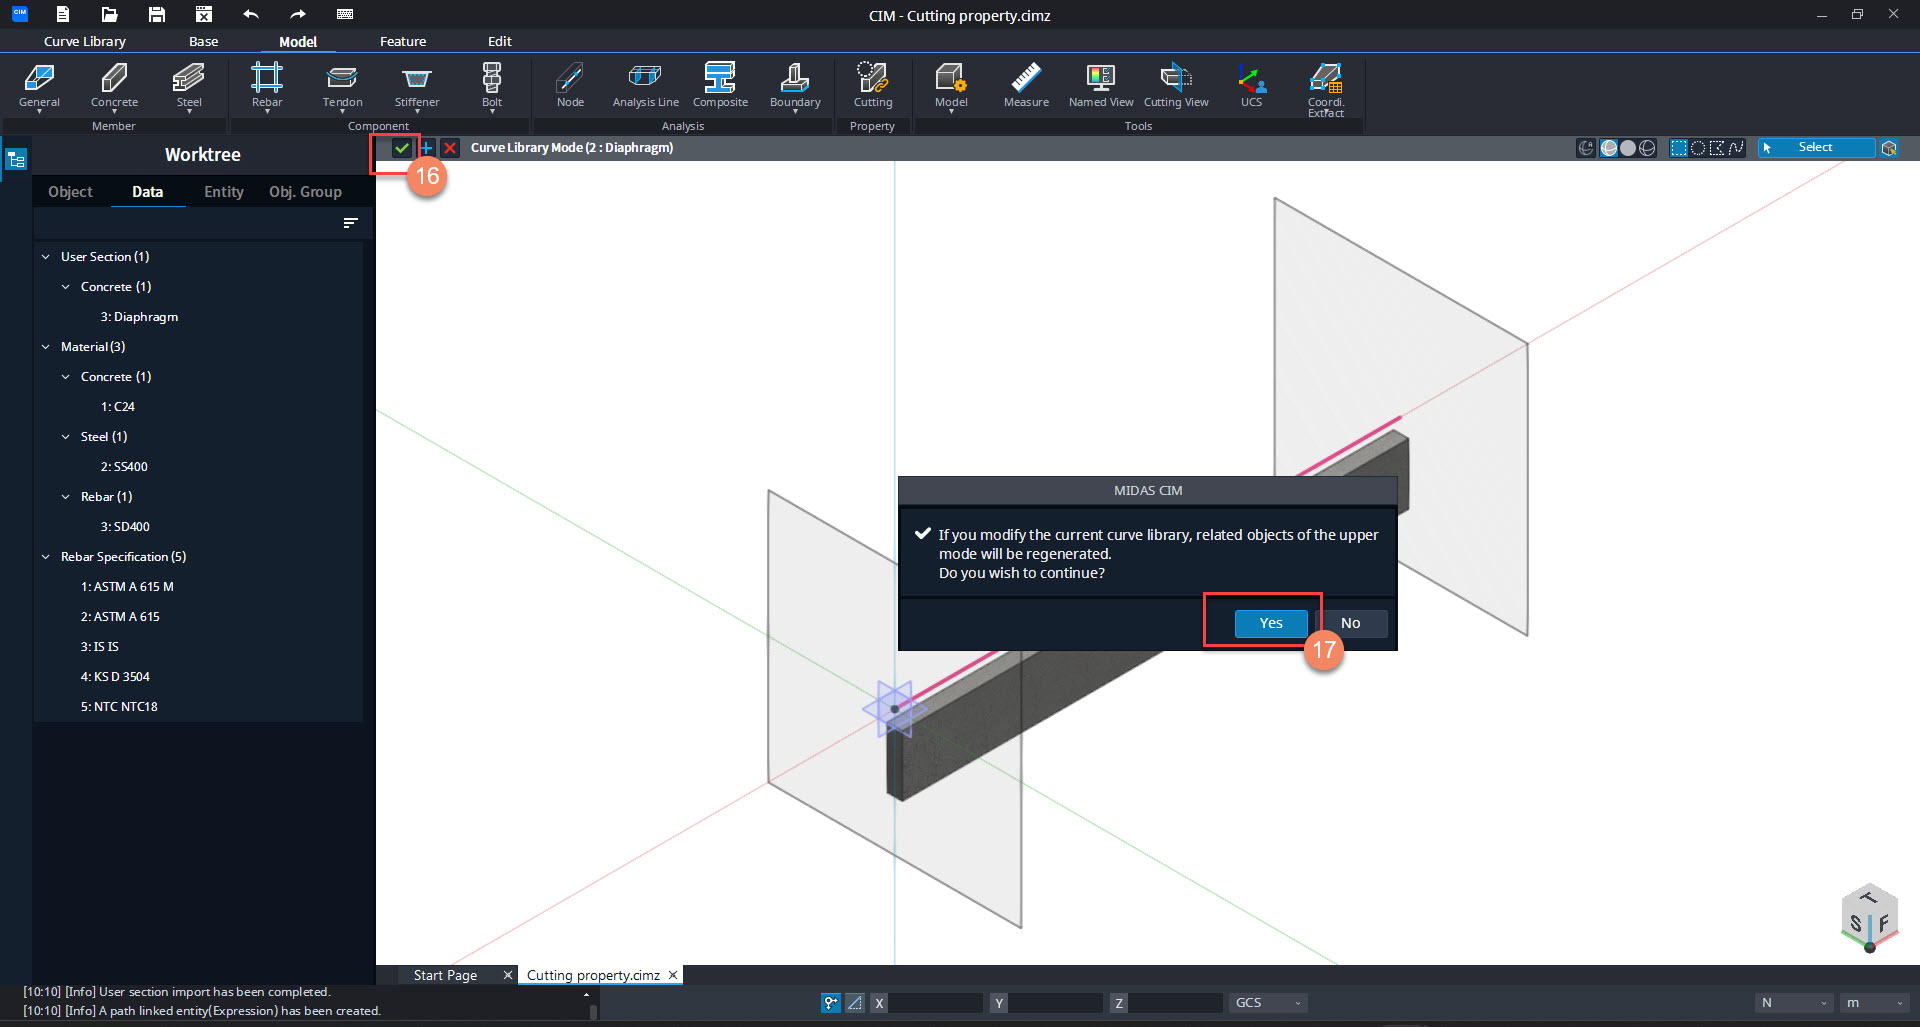This screenshot has width=1920, height=1027.
Task: Open the GCS coordinate system dropdown
Action: pos(1268,1002)
